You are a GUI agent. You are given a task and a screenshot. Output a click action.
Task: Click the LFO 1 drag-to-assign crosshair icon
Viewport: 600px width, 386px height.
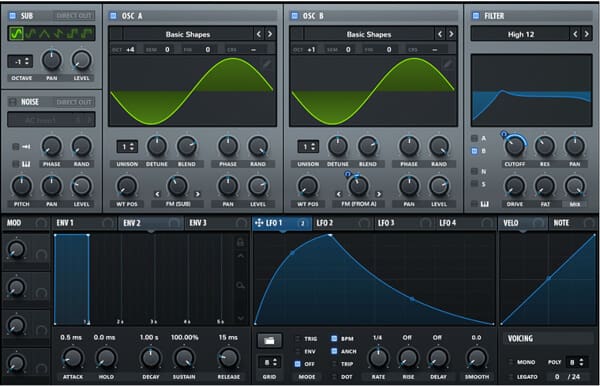[259, 223]
